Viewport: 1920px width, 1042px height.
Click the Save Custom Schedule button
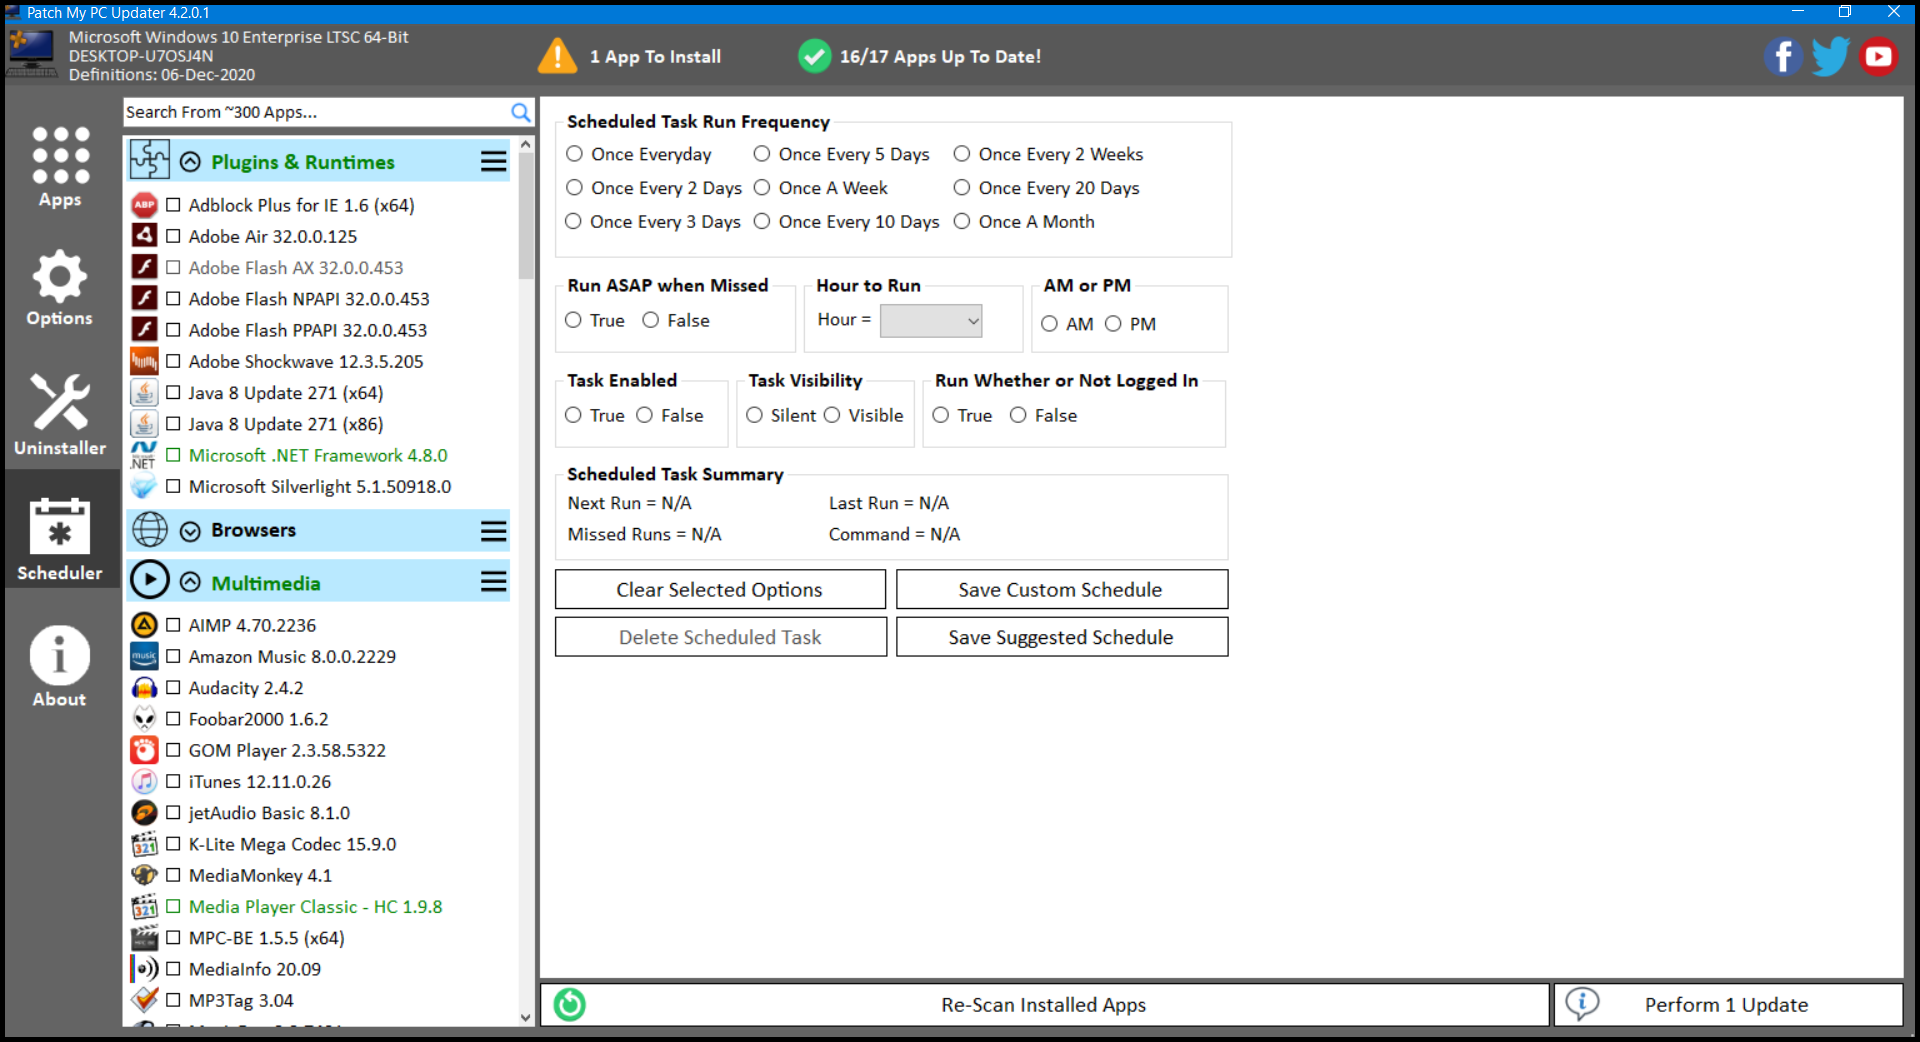(x=1062, y=589)
